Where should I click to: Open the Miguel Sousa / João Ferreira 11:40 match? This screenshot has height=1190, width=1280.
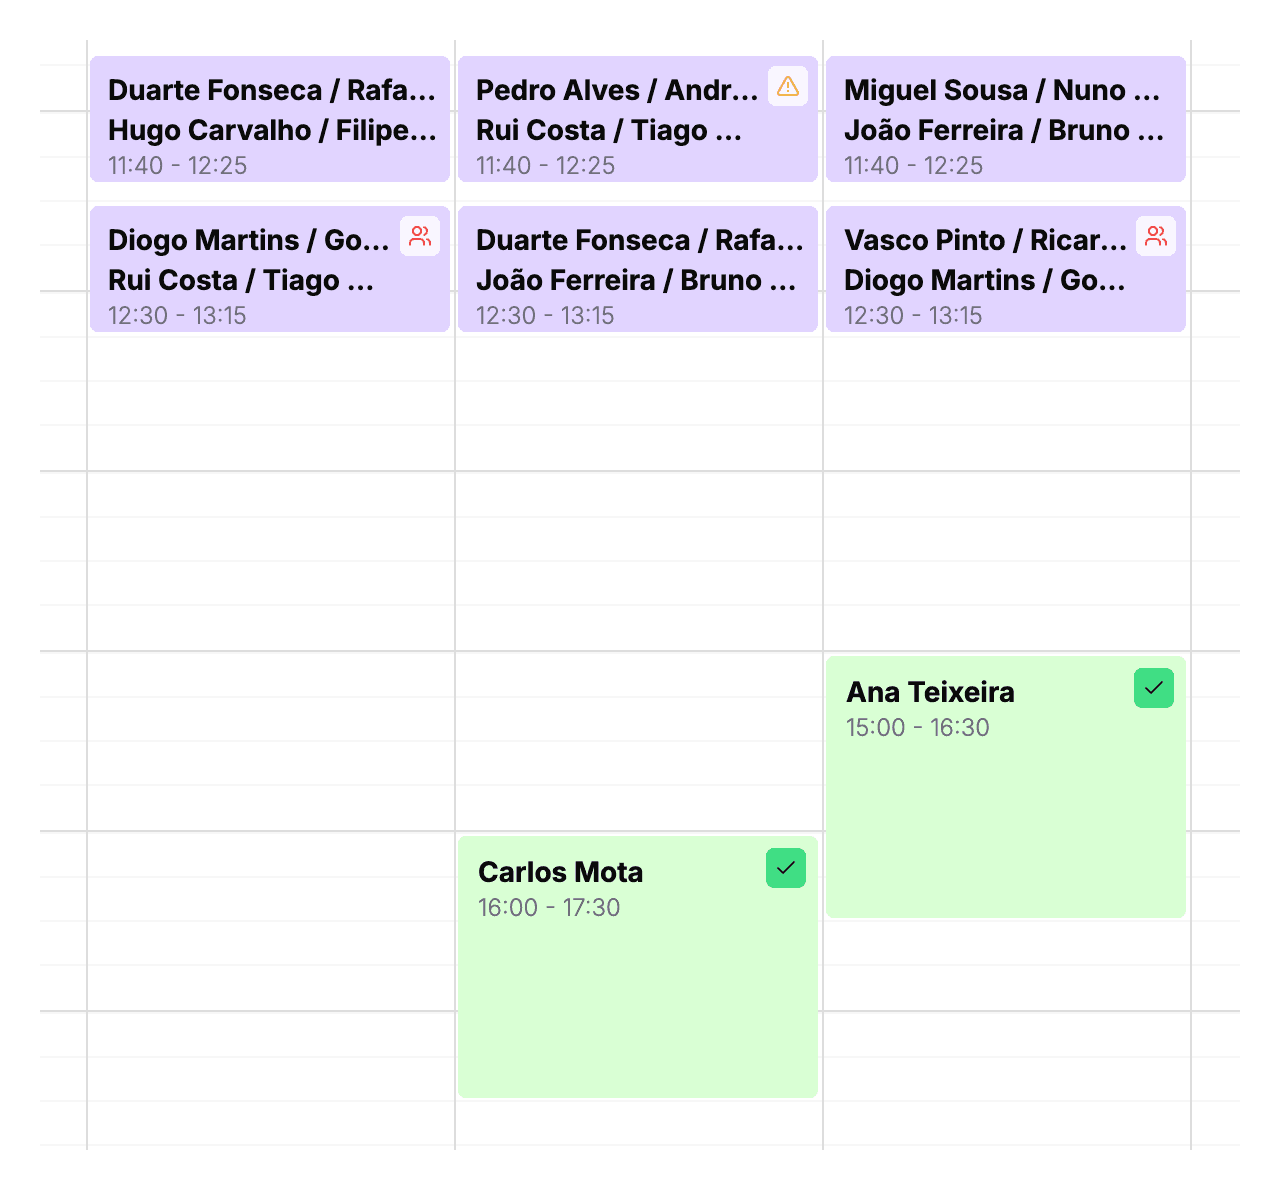(x=1006, y=119)
